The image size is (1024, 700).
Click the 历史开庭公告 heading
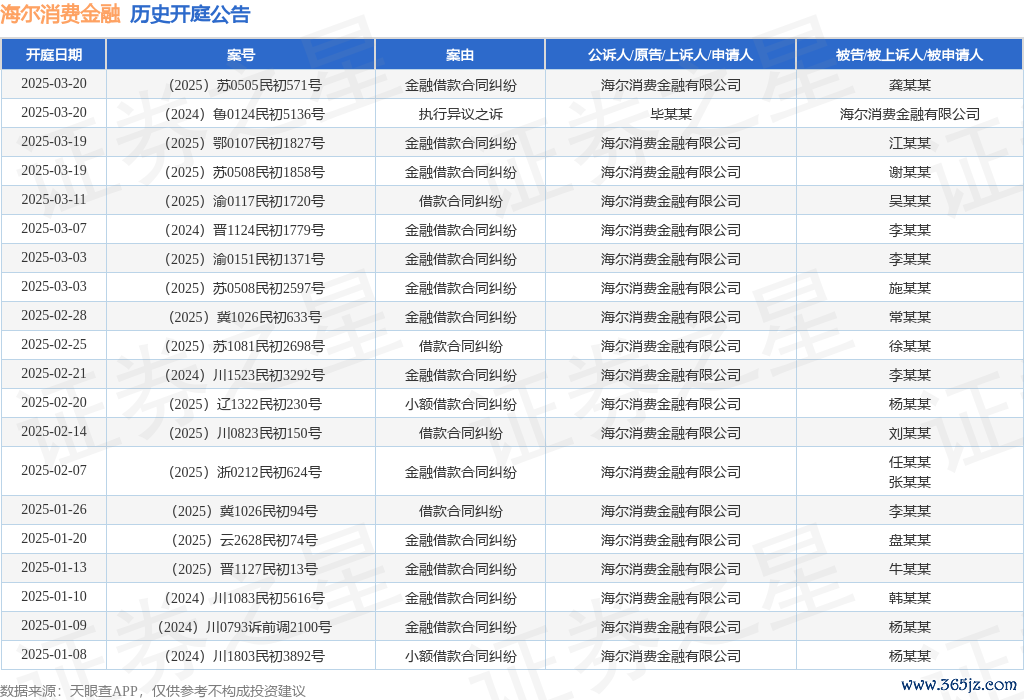(190, 14)
